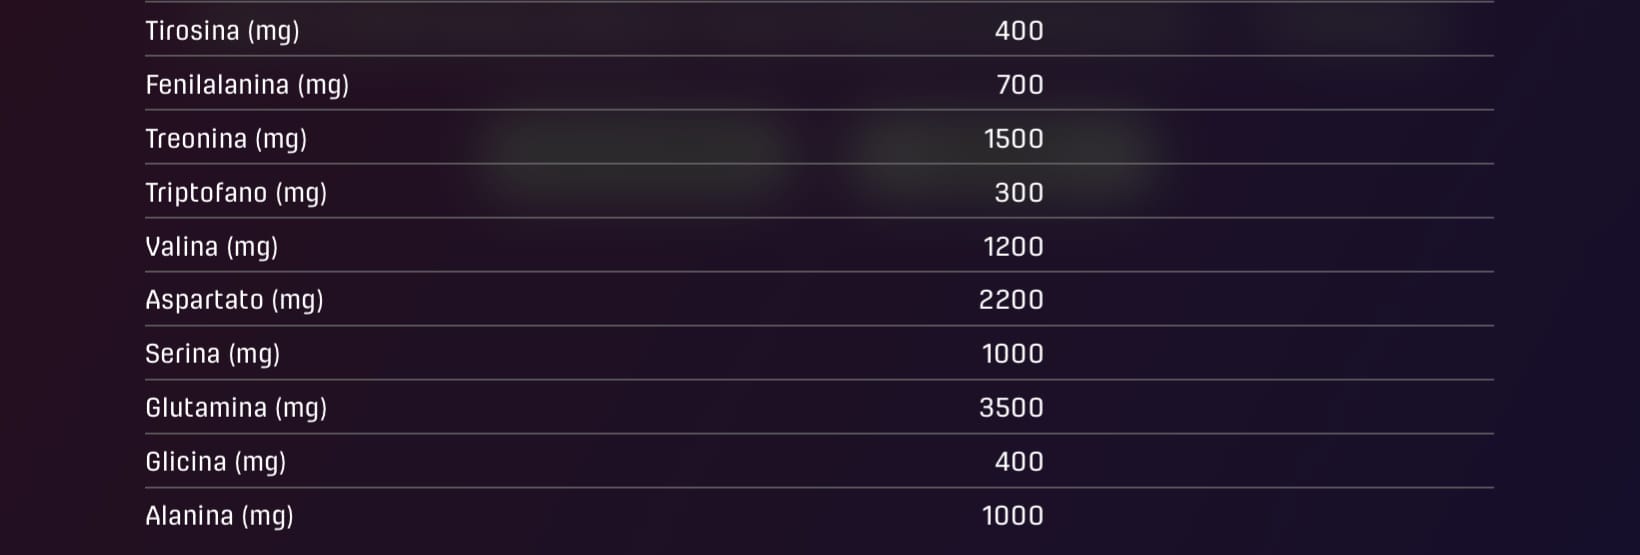Select the 2200 value for Aspartato
Screen dimensions: 1640x555
1011,300
